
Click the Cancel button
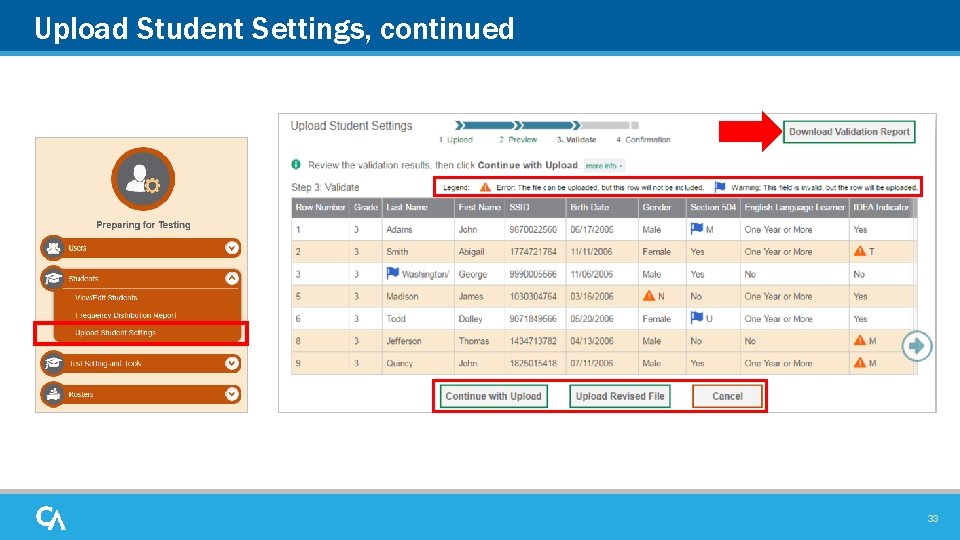(x=727, y=396)
